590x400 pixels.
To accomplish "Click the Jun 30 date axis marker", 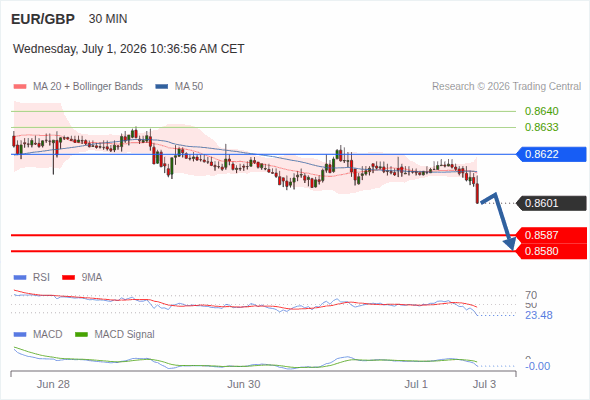I will (x=243, y=384).
